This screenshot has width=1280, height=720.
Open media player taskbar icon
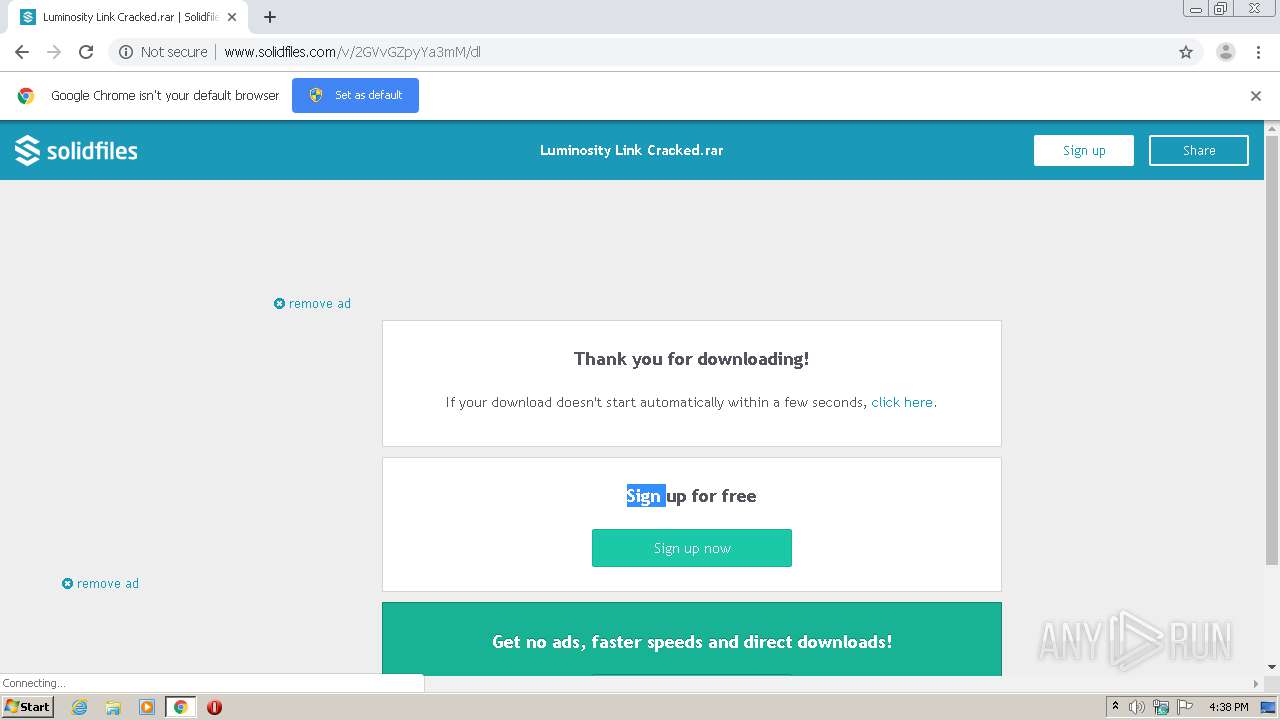click(147, 707)
